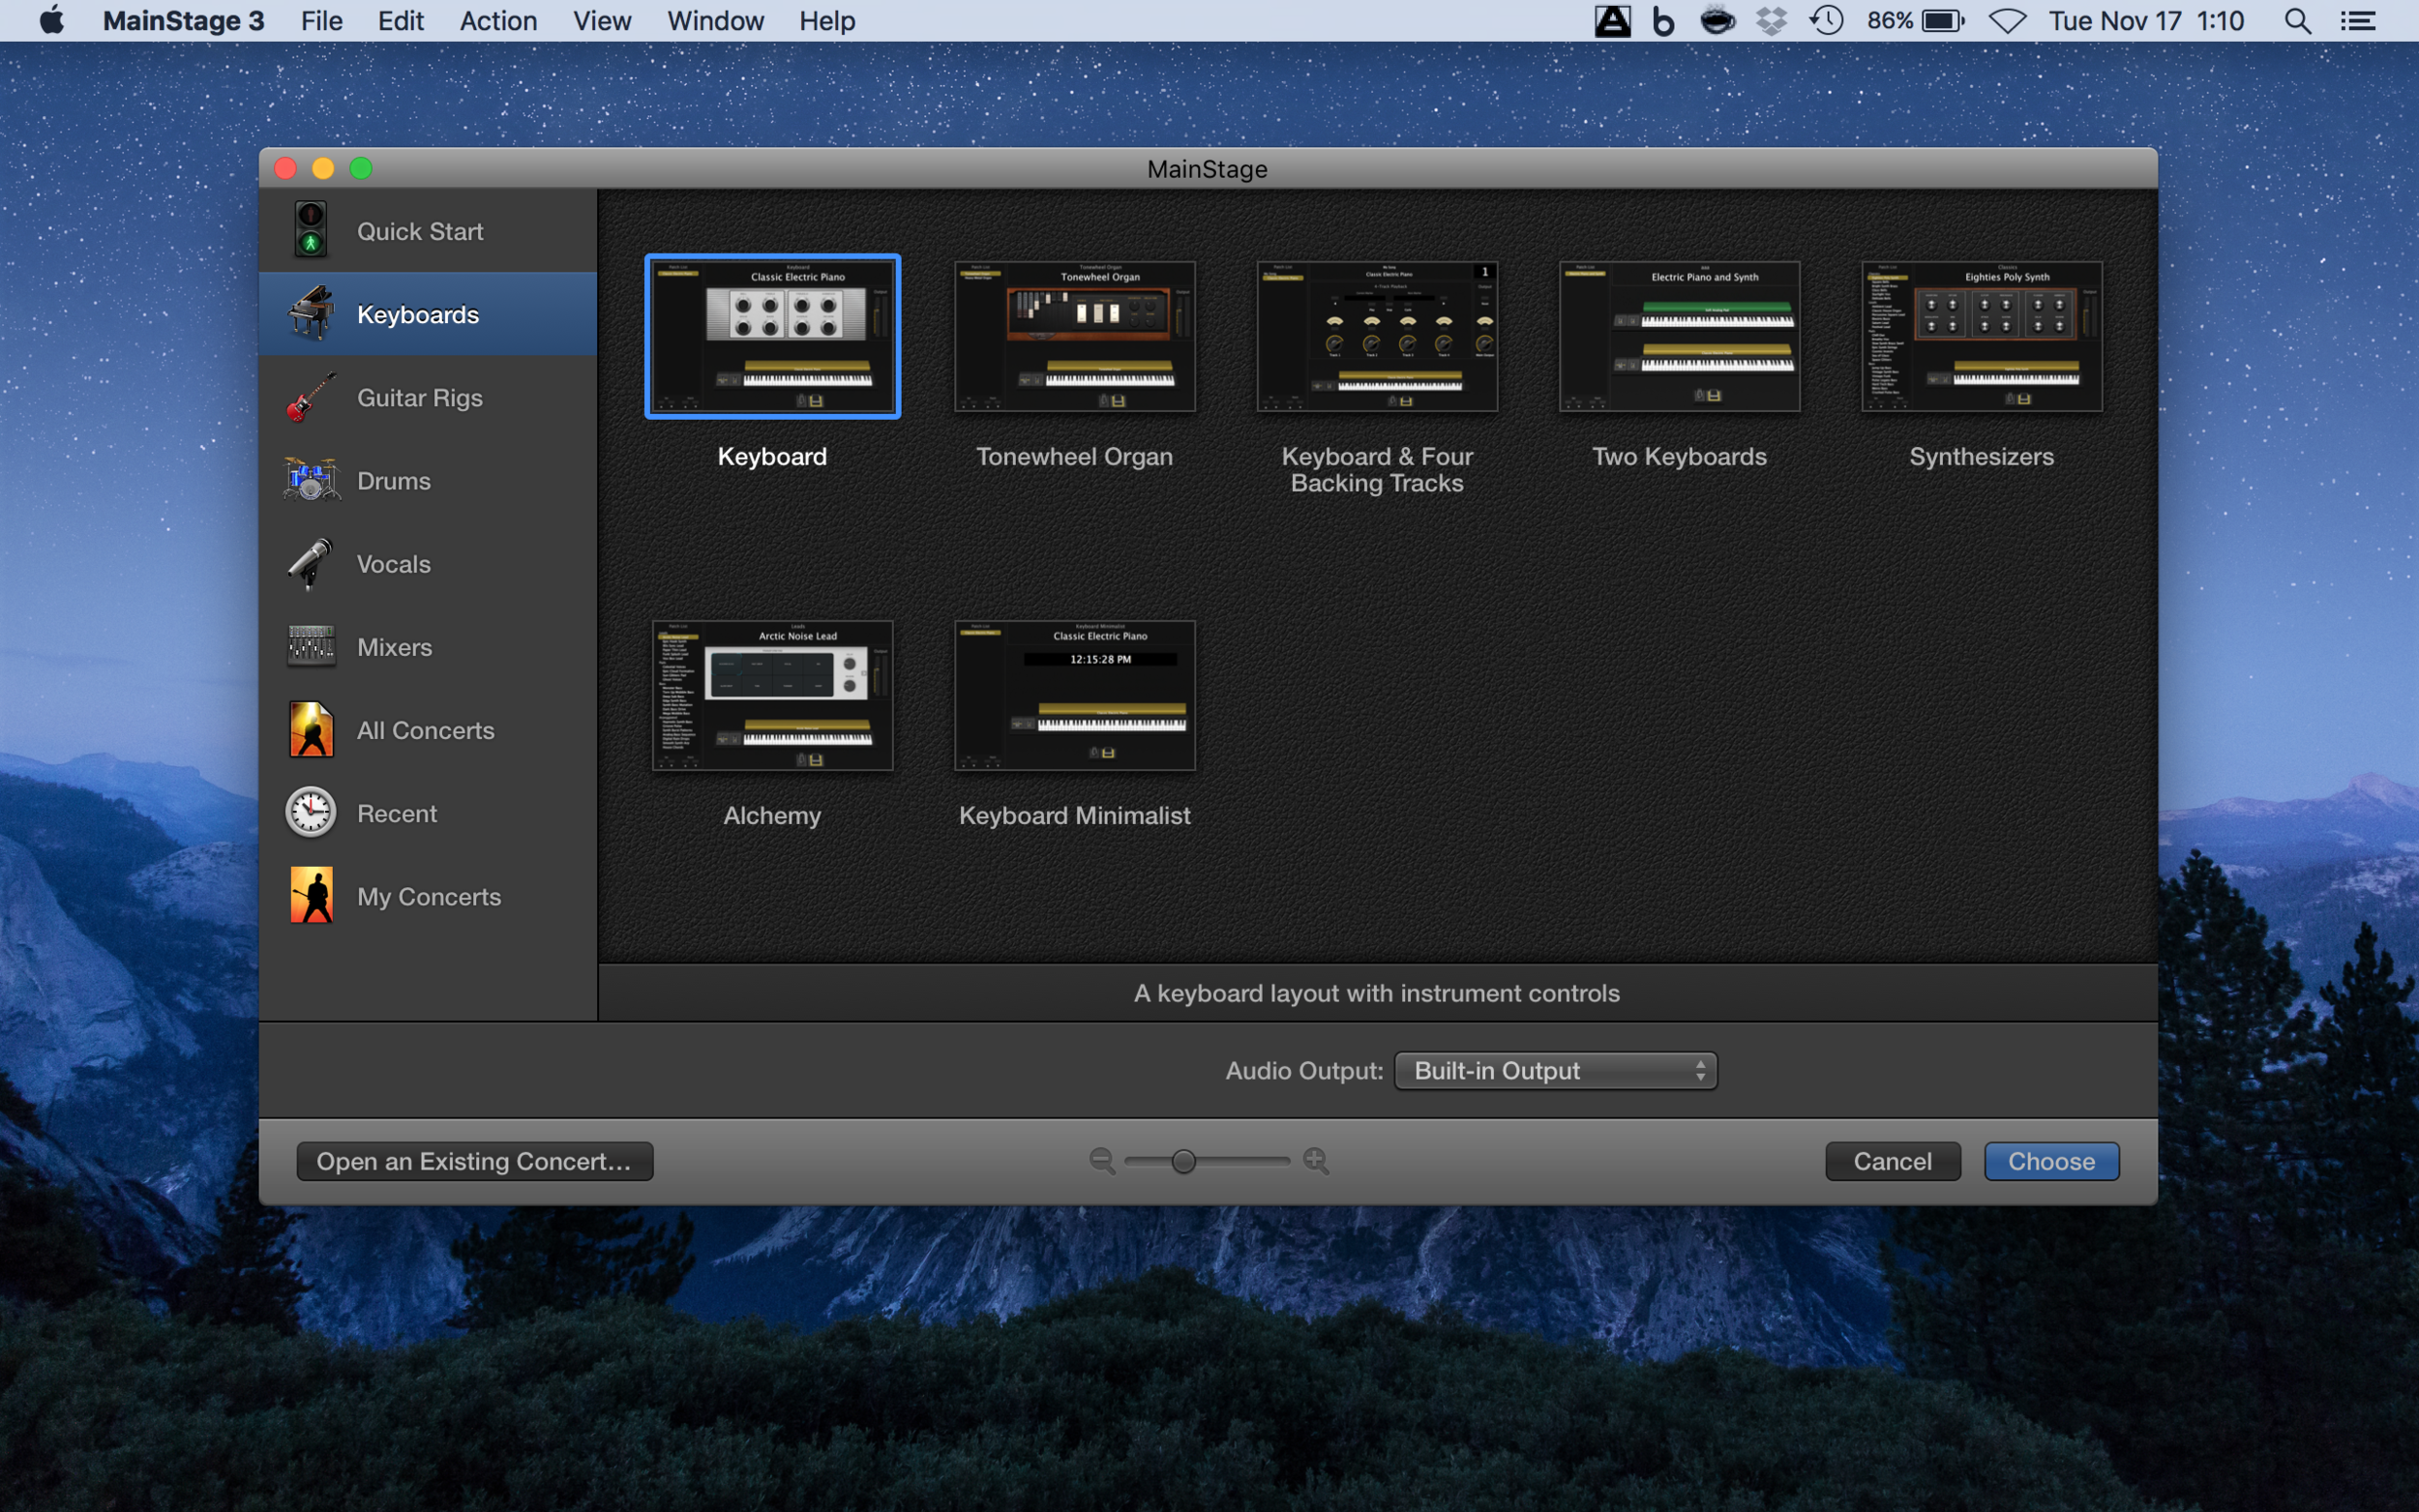Screen dimensions: 2419x1512
Task: Open the Apple menu
Action: click(51, 20)
